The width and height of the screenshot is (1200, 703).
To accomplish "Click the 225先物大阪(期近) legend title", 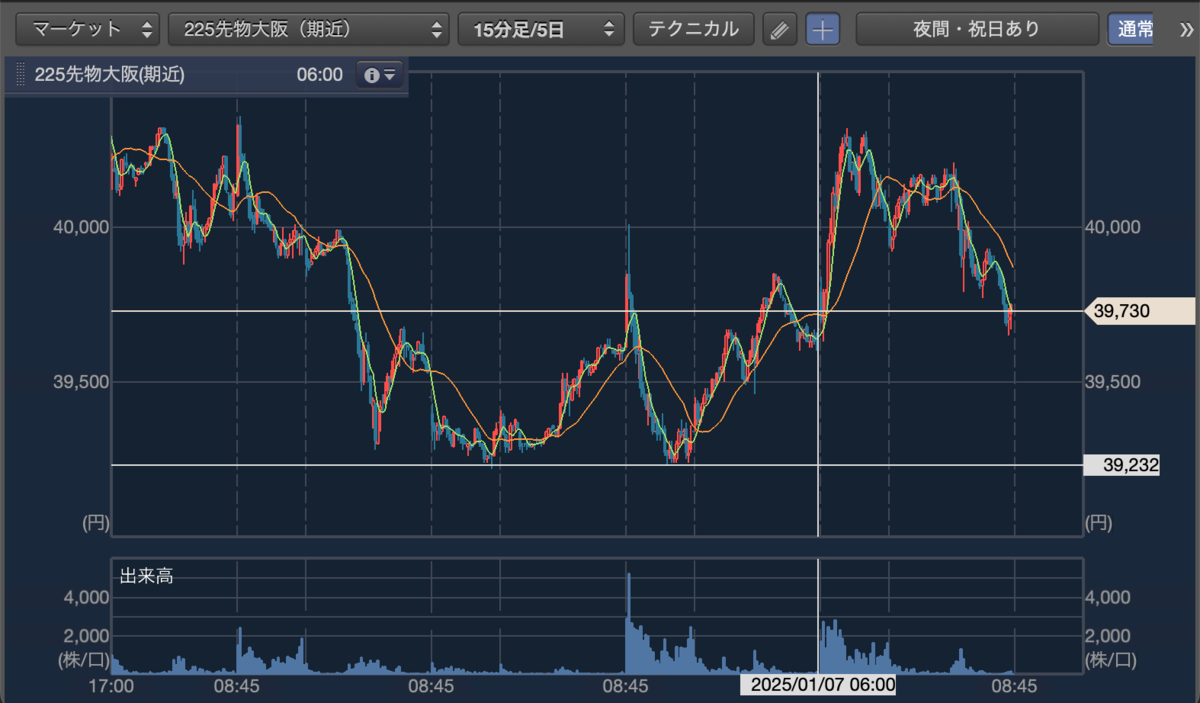I will pyautogui.click(x=109, y=75).
